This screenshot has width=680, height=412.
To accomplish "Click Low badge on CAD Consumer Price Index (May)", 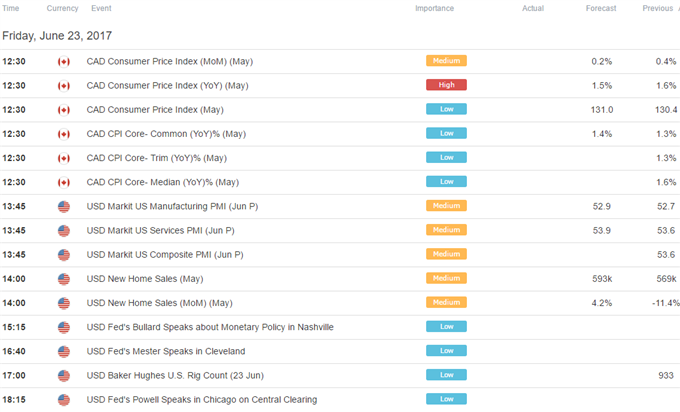I will (x=446, y=109).
